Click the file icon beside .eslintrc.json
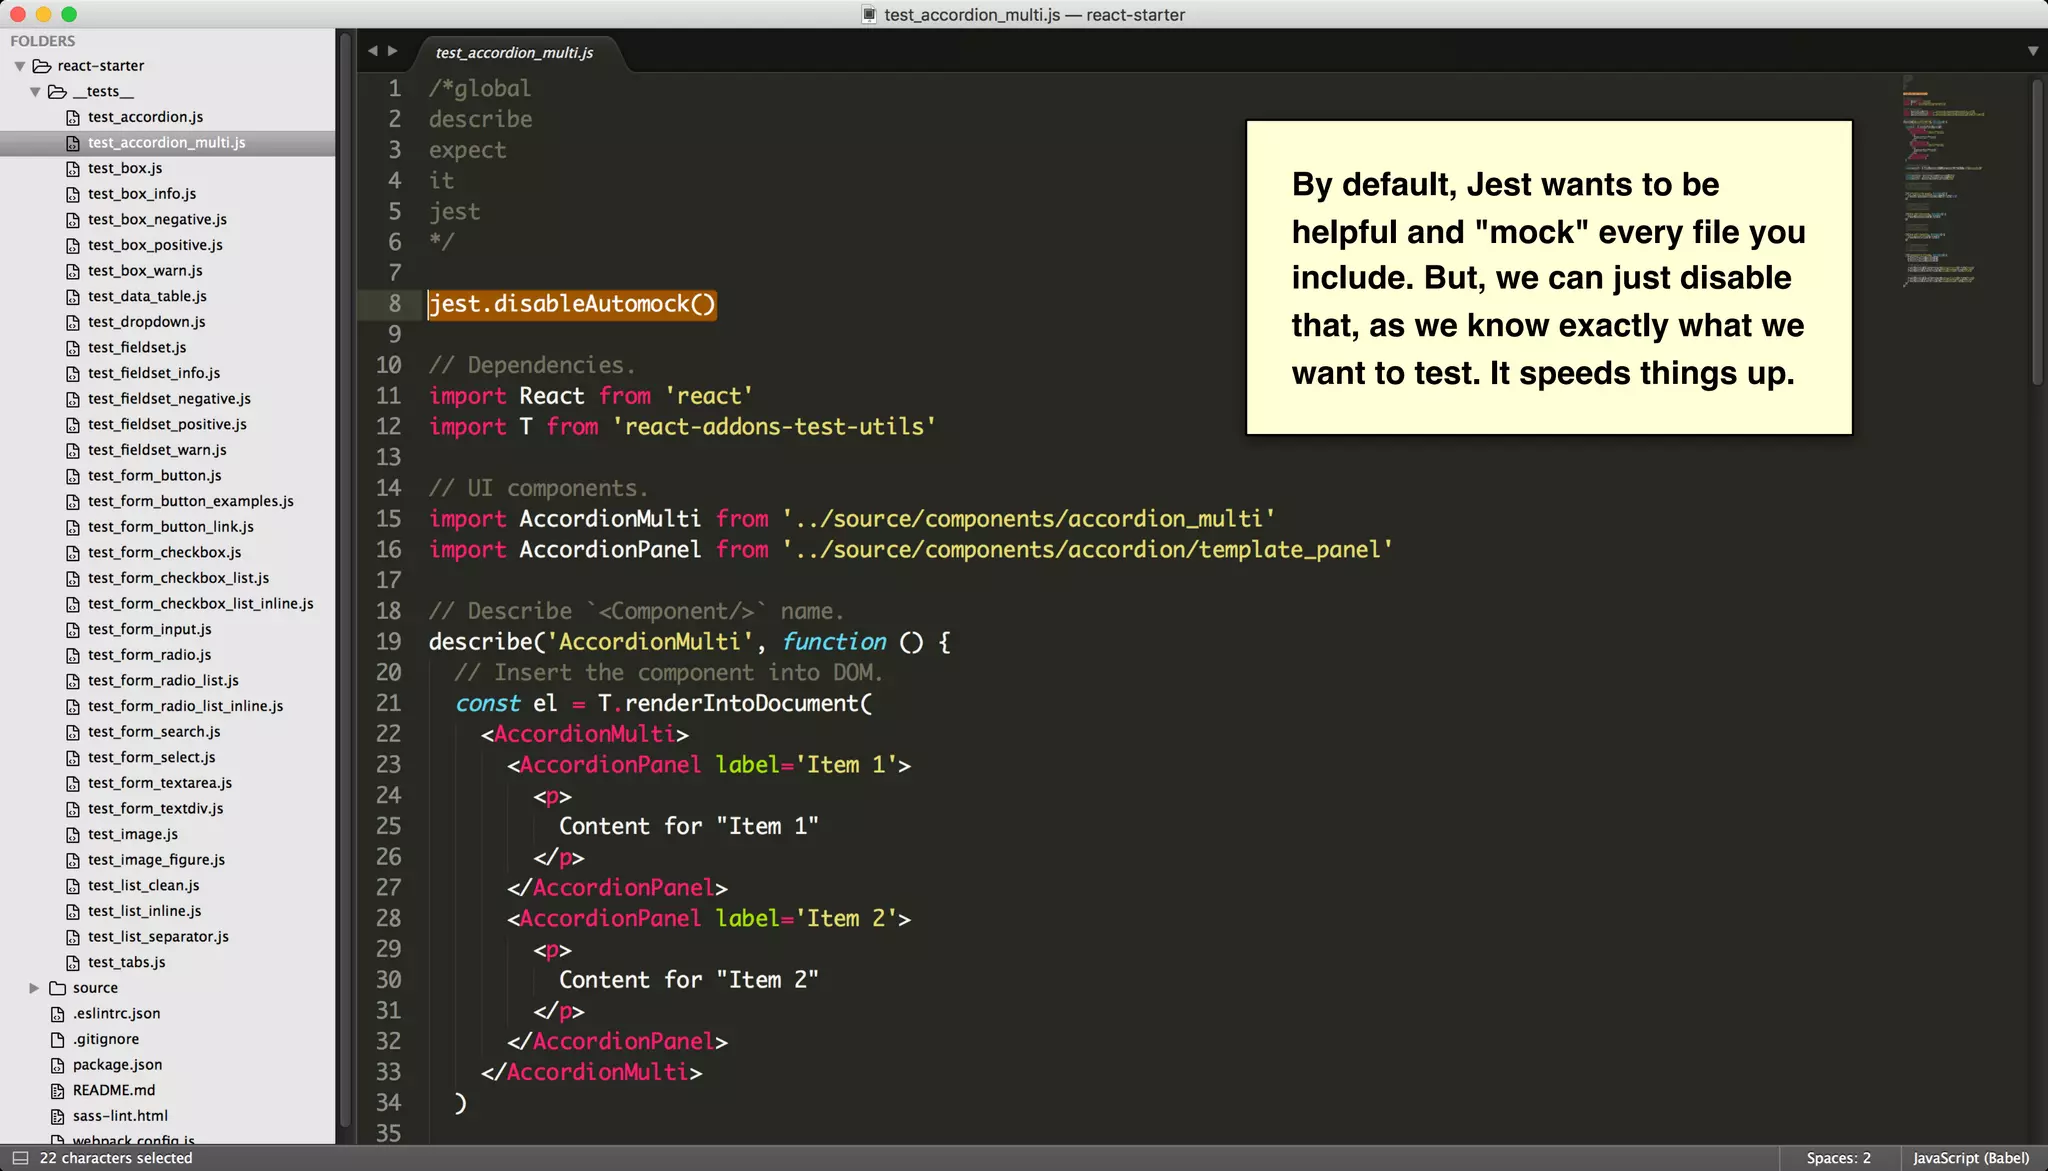The height and width of the screenshot is (1171, 2048). point(58,1014)
